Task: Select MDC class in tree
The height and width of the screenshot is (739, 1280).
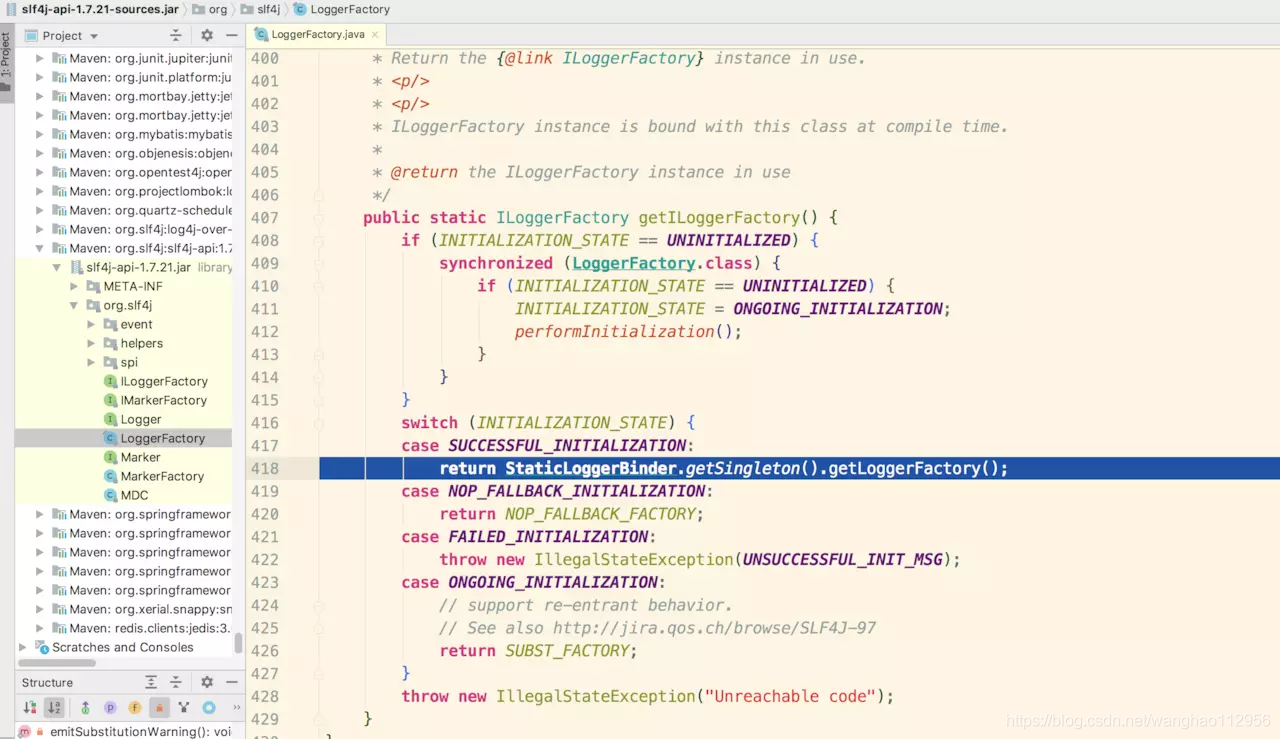Action: coord(134,495)
